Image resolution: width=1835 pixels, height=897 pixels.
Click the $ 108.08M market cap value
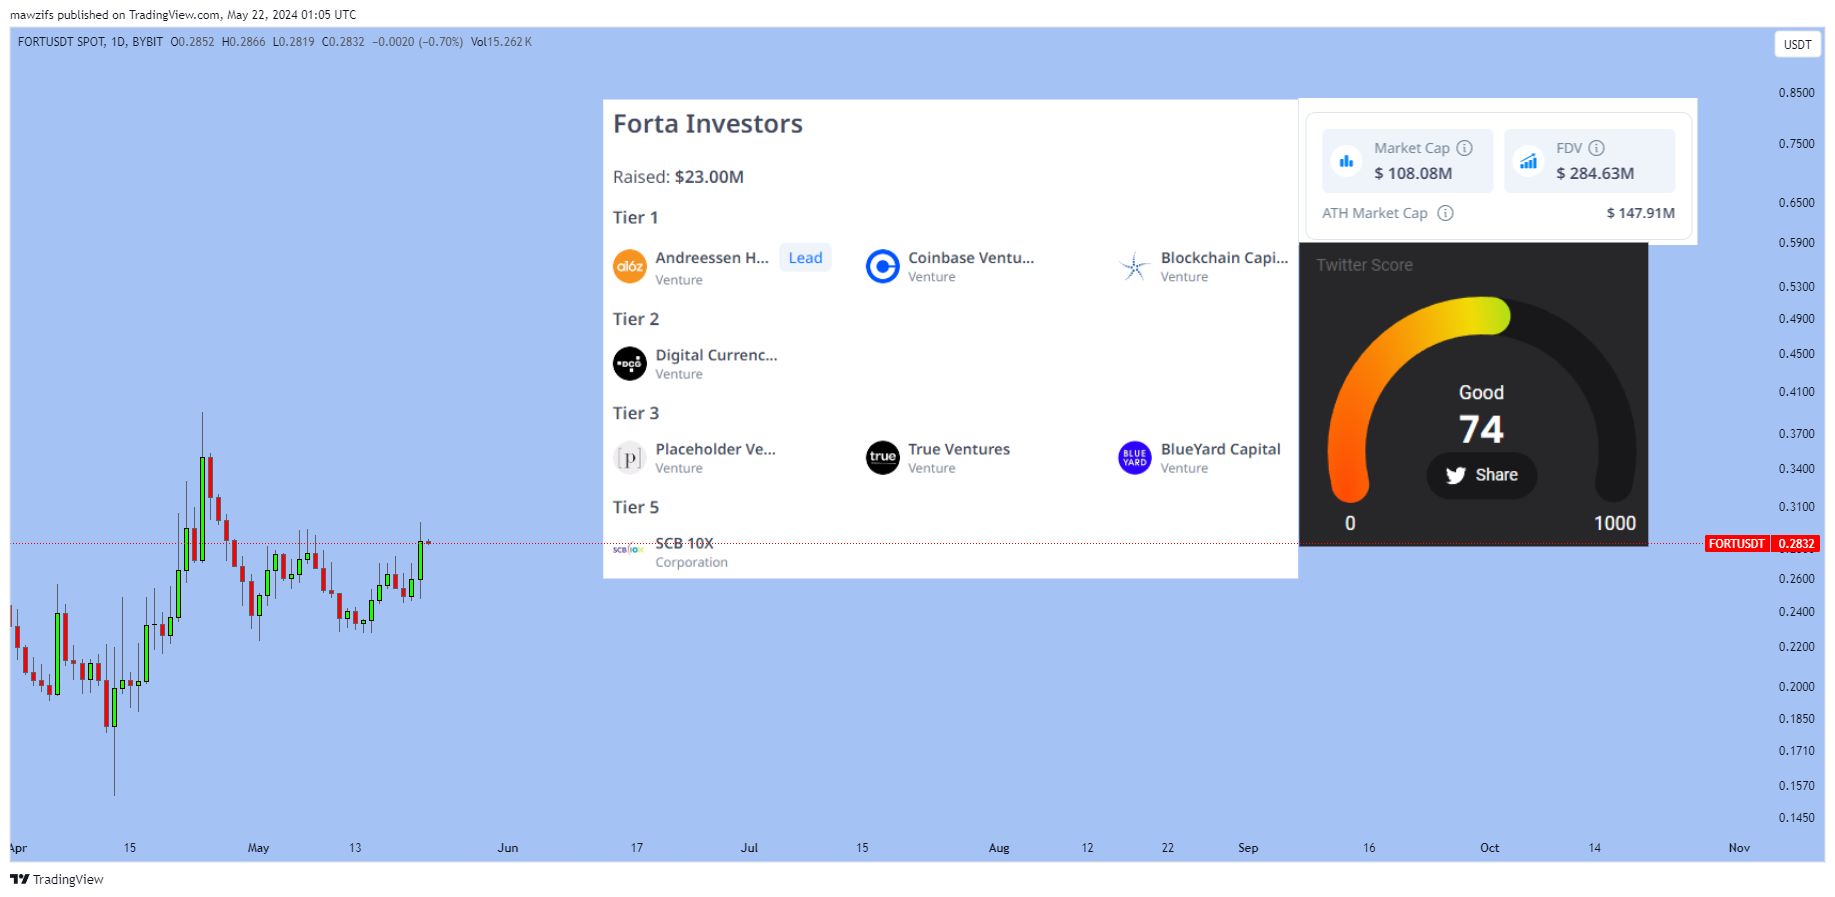(1412, 173)
